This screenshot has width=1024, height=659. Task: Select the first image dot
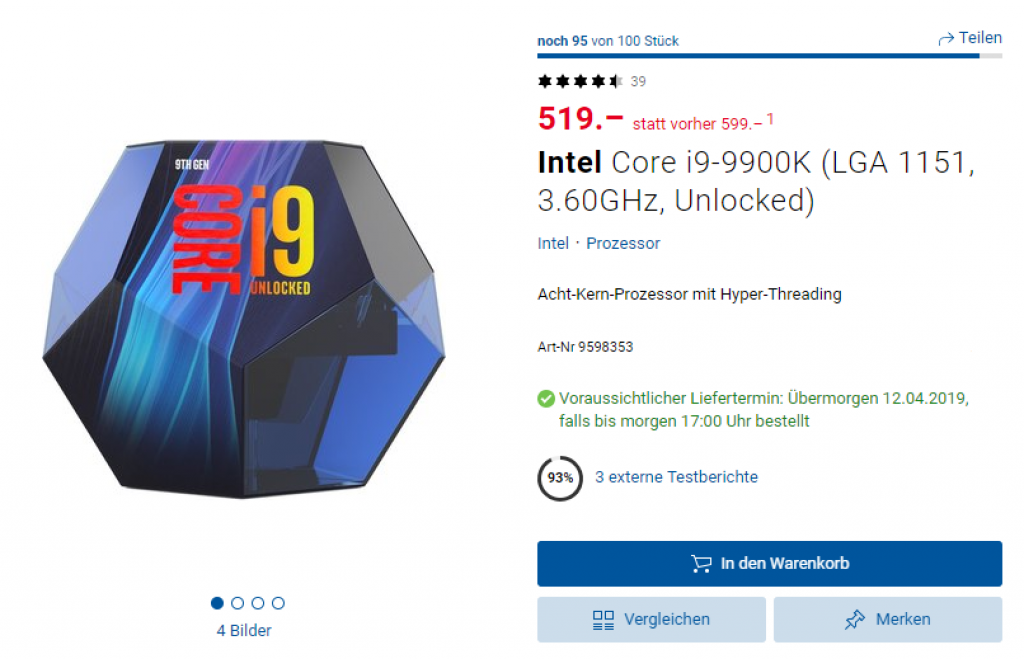point(217,603)
